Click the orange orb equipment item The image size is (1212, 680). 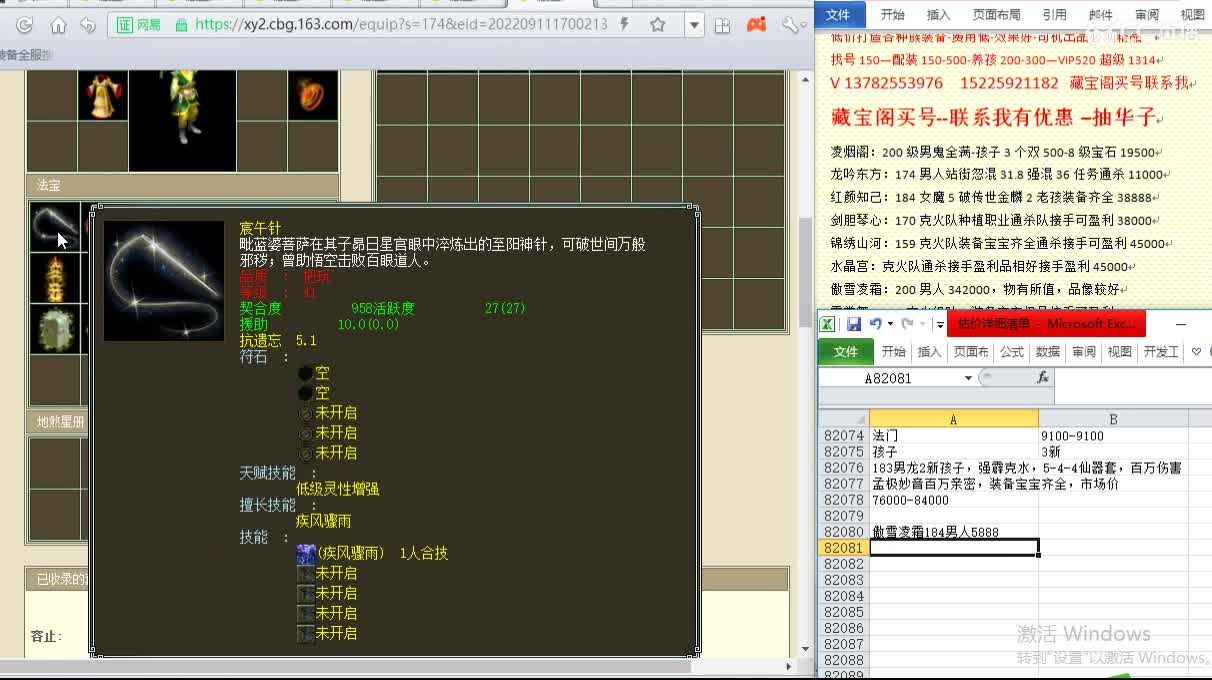click(x=313, y=96)
